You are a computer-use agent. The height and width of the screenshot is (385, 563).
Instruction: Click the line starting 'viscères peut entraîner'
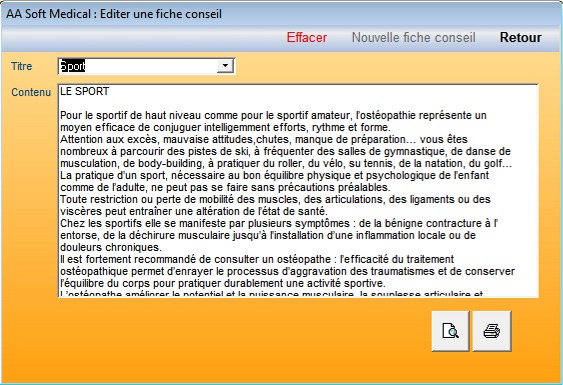tap(194, 211)
